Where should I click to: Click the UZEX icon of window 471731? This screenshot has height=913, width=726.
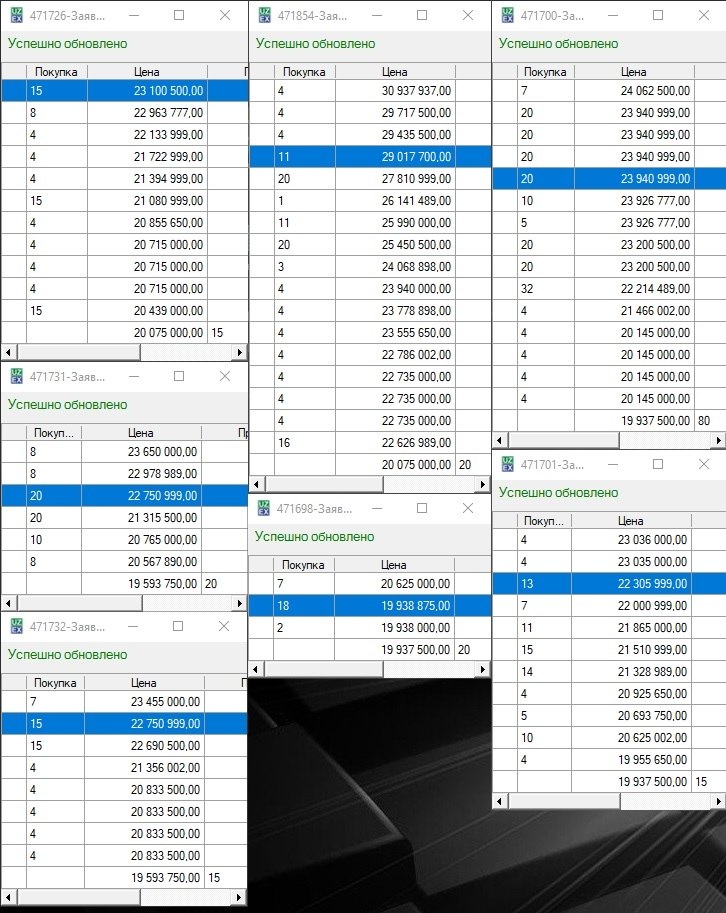coord(17,377)
